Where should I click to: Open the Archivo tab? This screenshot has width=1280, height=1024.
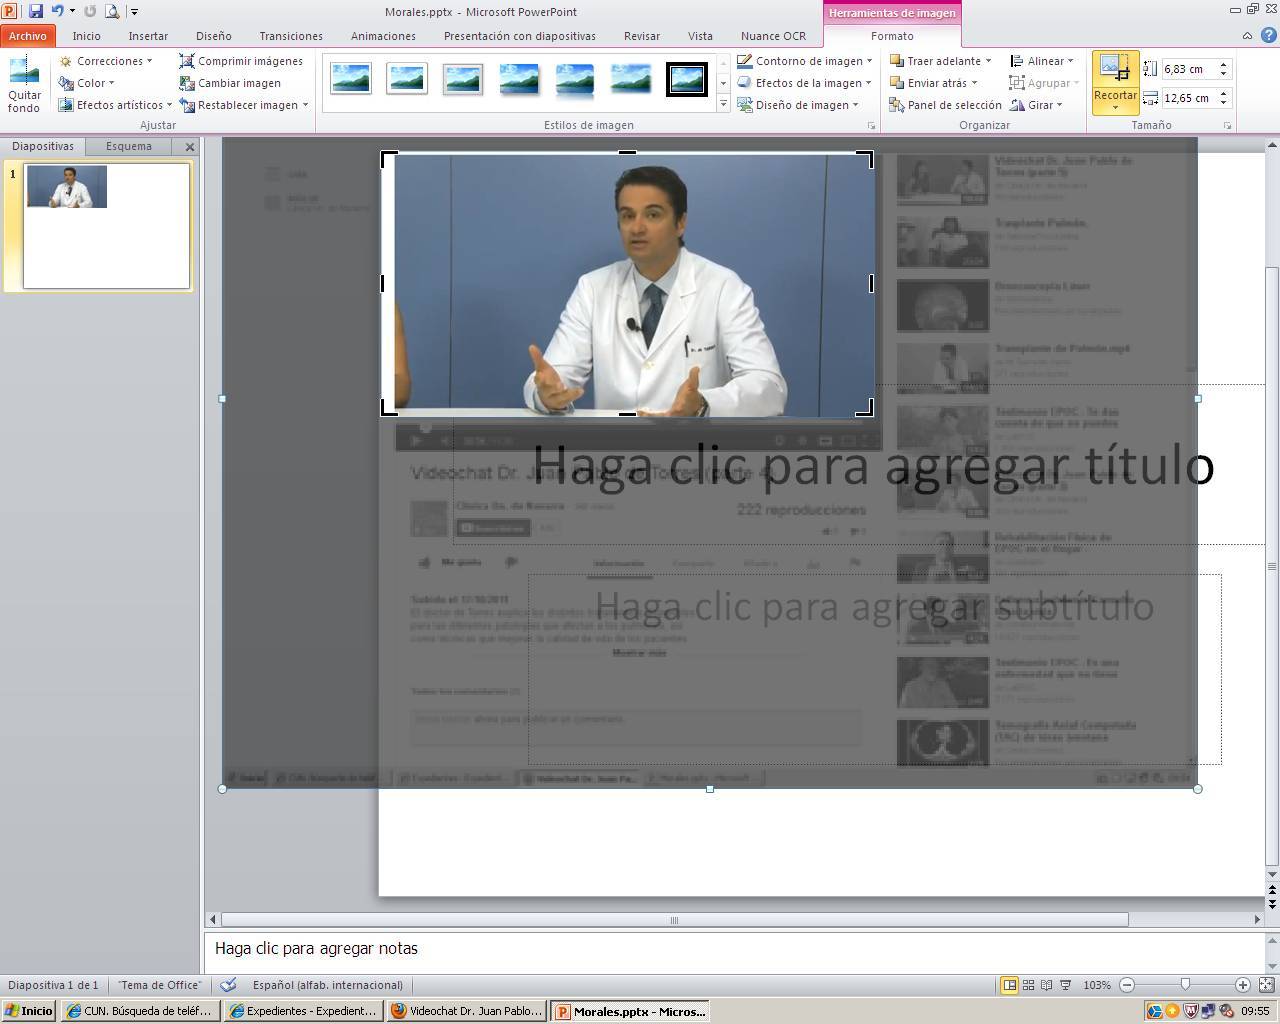28,36
